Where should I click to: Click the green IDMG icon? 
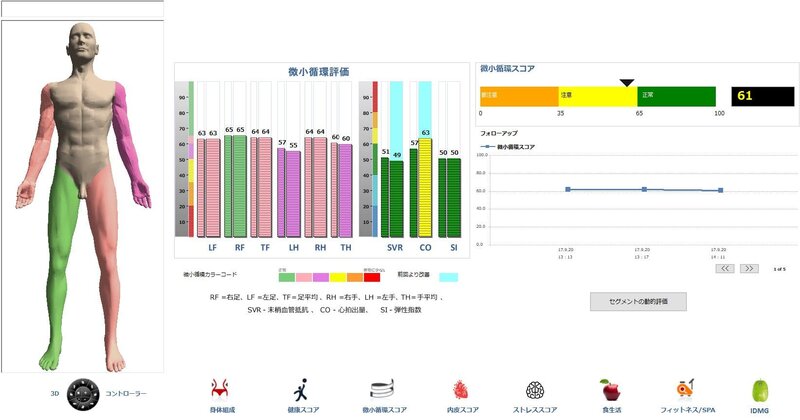760,389
